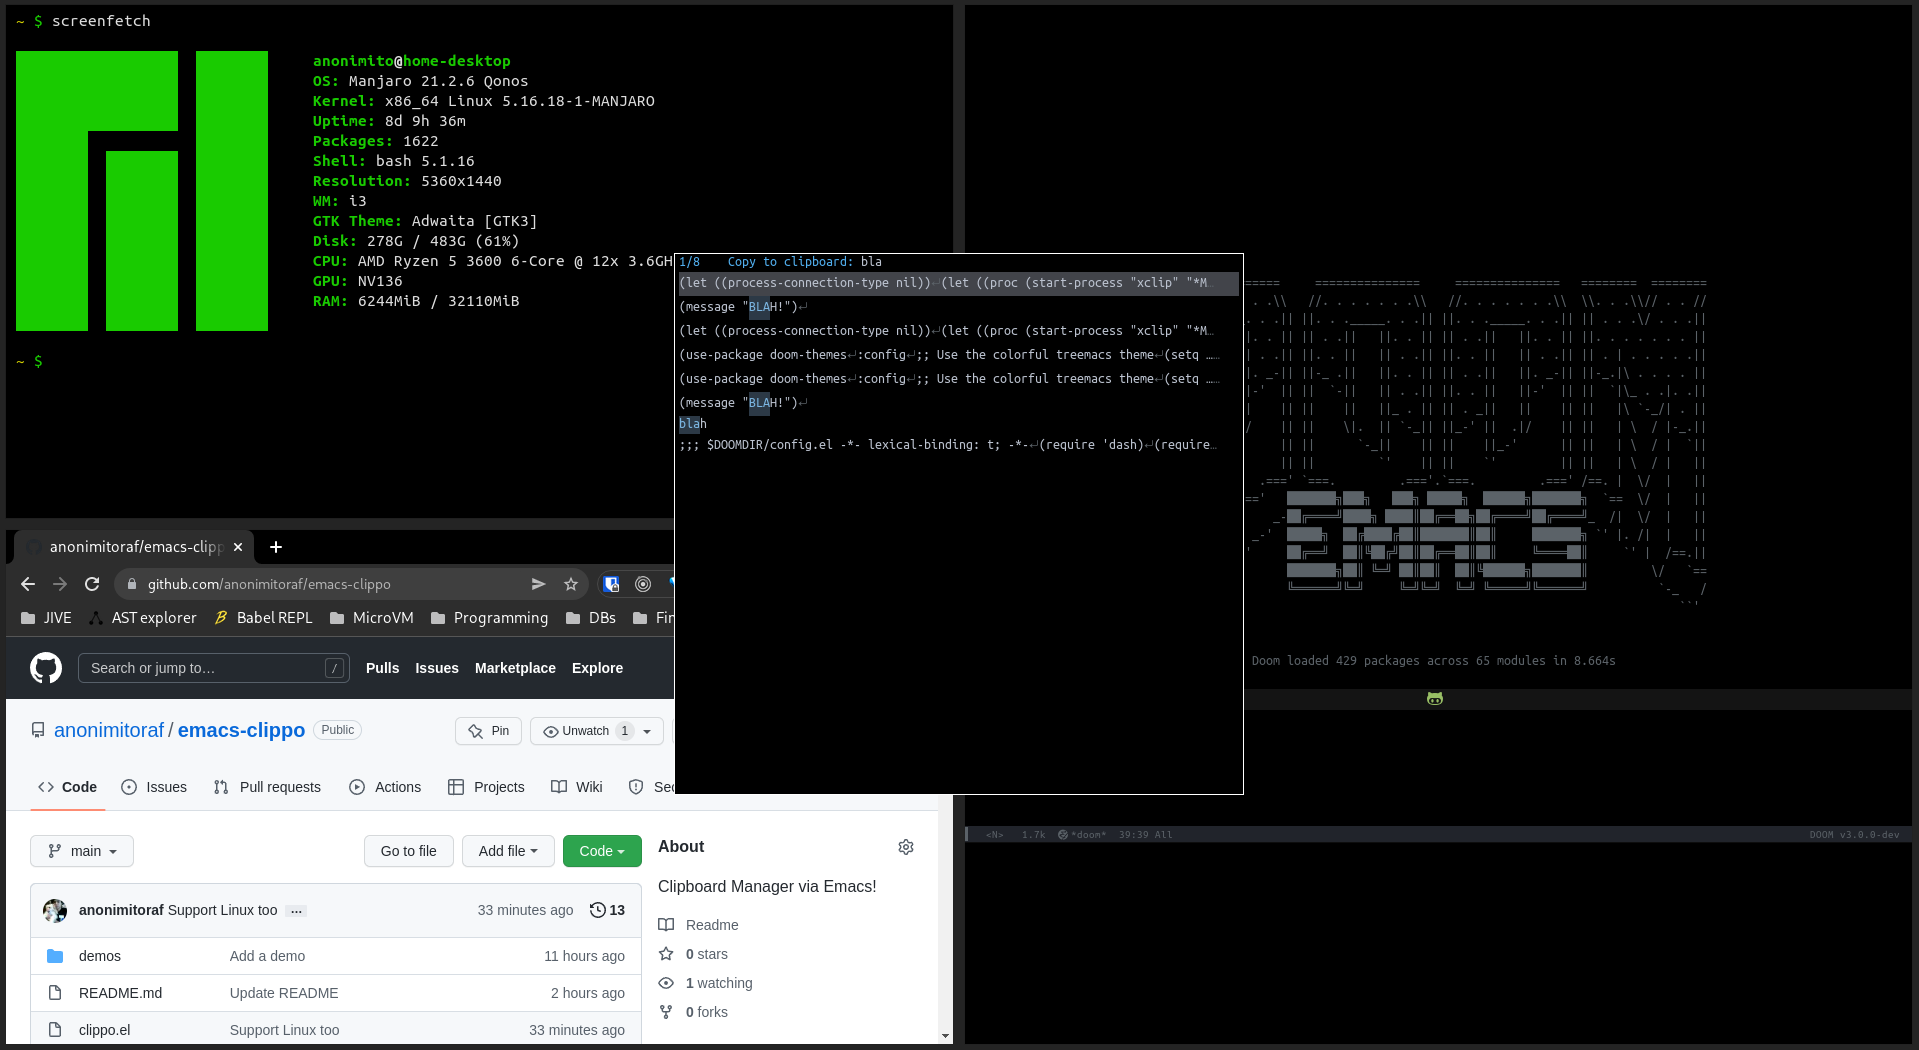Viewport: 1919px width, 1050px height.
Task: Open the AST explorer bookmark
Action: click(x=143, y=618)
